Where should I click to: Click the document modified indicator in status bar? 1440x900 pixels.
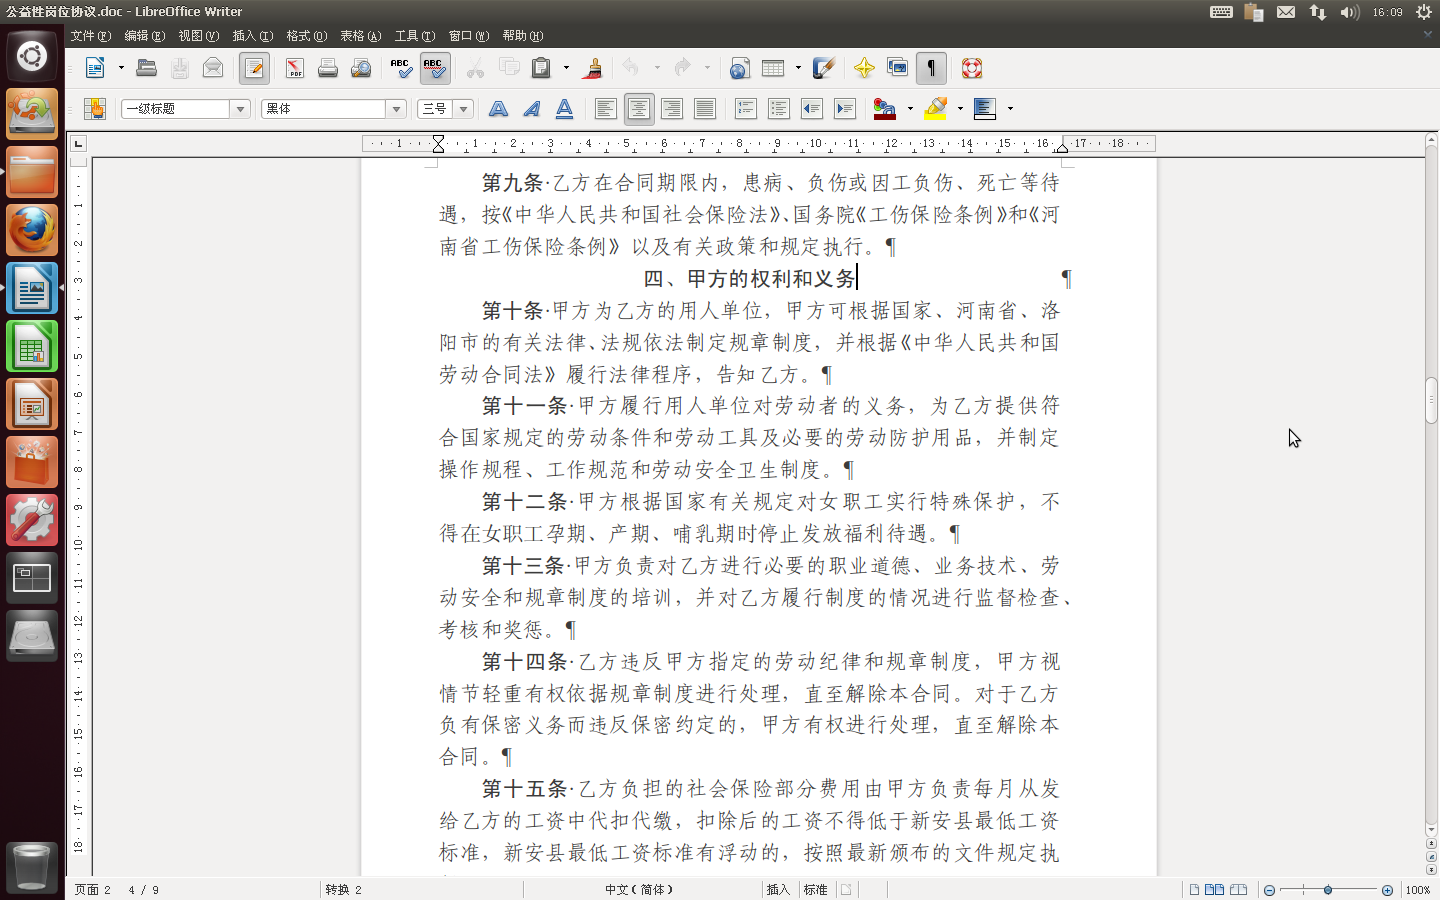[846, 890]
